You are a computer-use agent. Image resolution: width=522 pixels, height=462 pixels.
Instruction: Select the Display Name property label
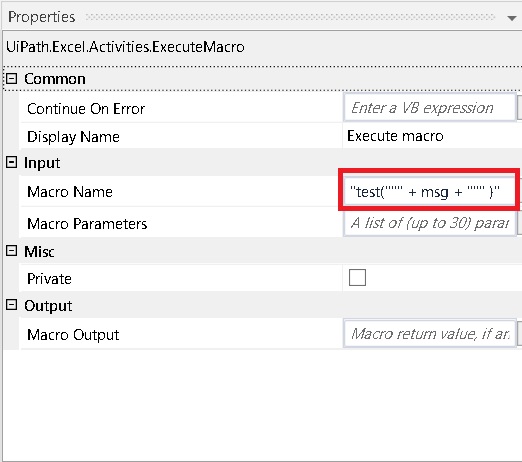point(73,137)
